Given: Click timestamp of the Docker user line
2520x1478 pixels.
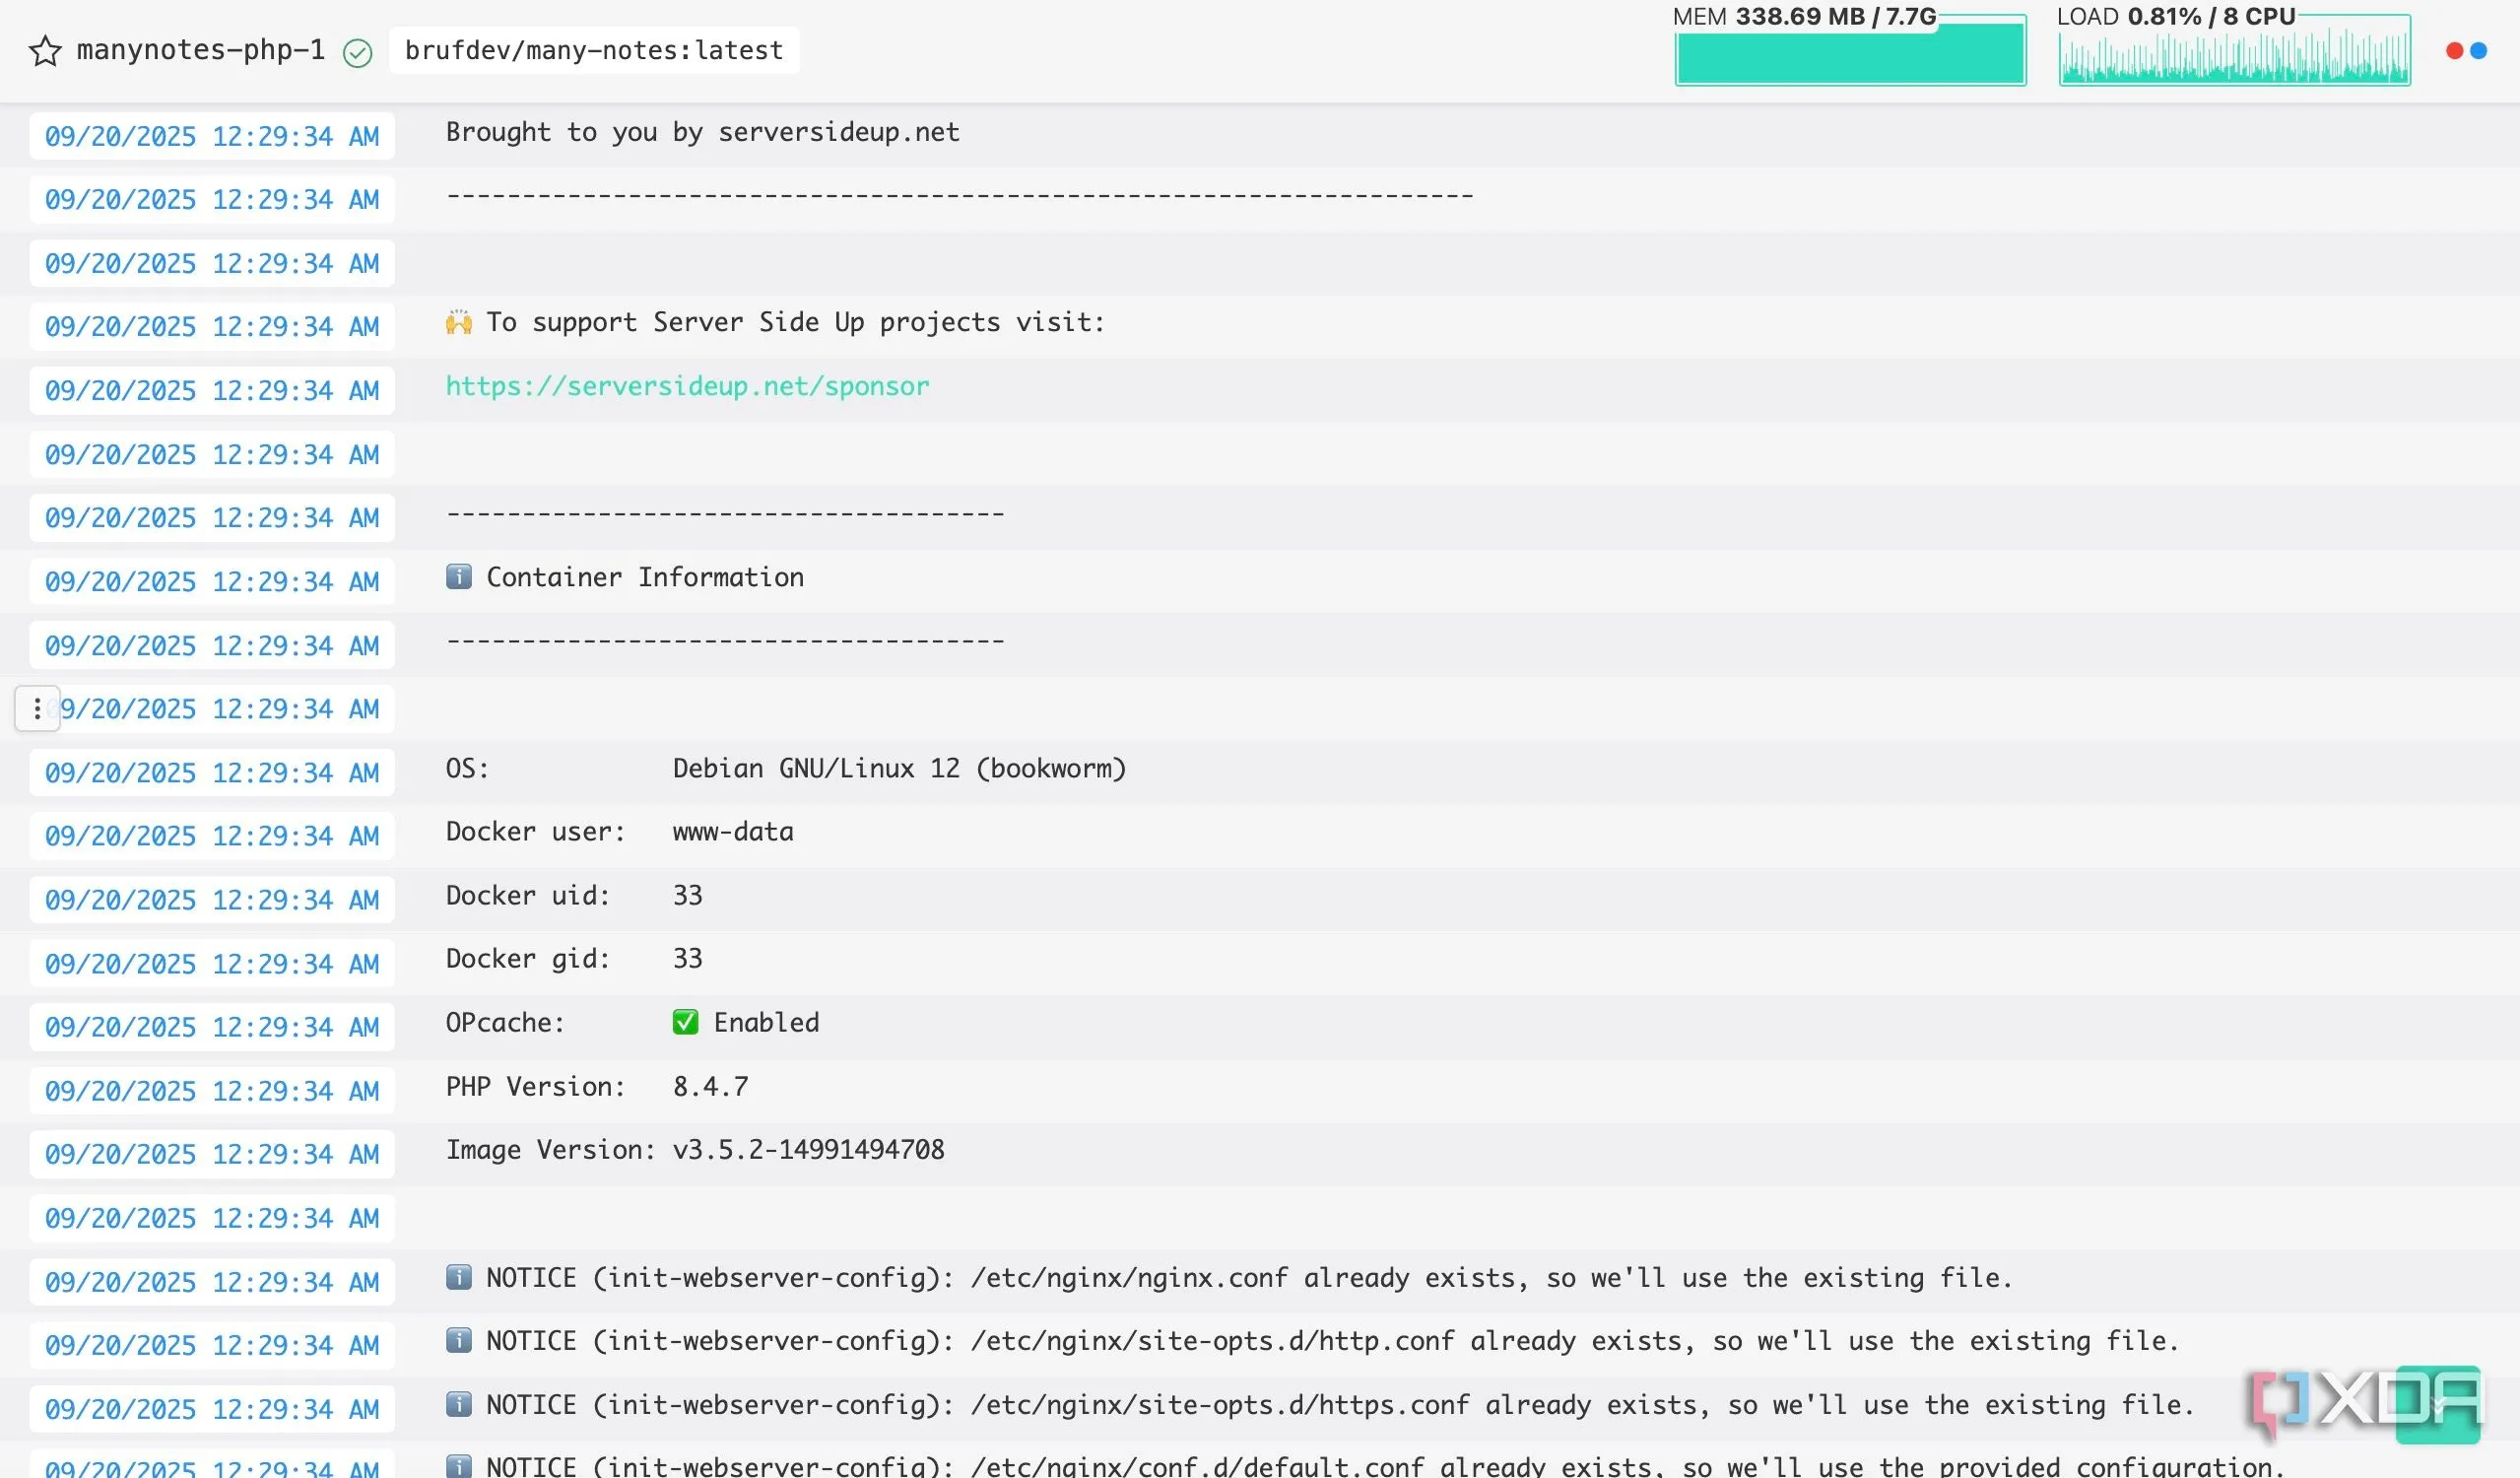Looking at the screenshot, I should [212, 835].
